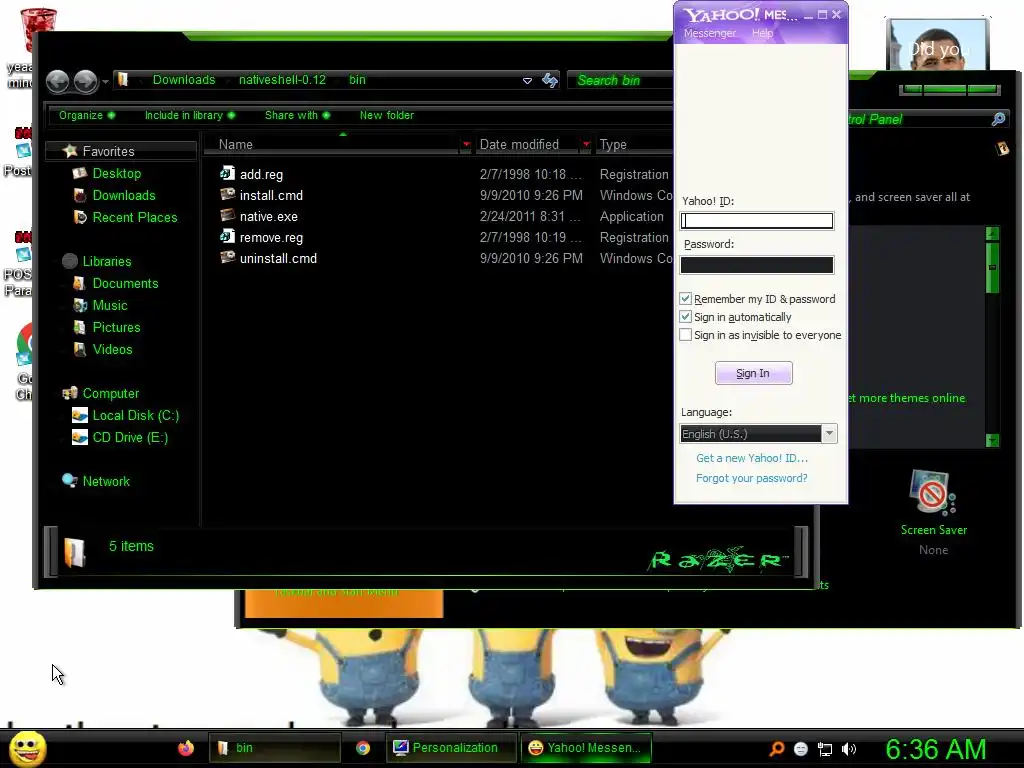Click the Control Panel search magnifier

point(998,119)
